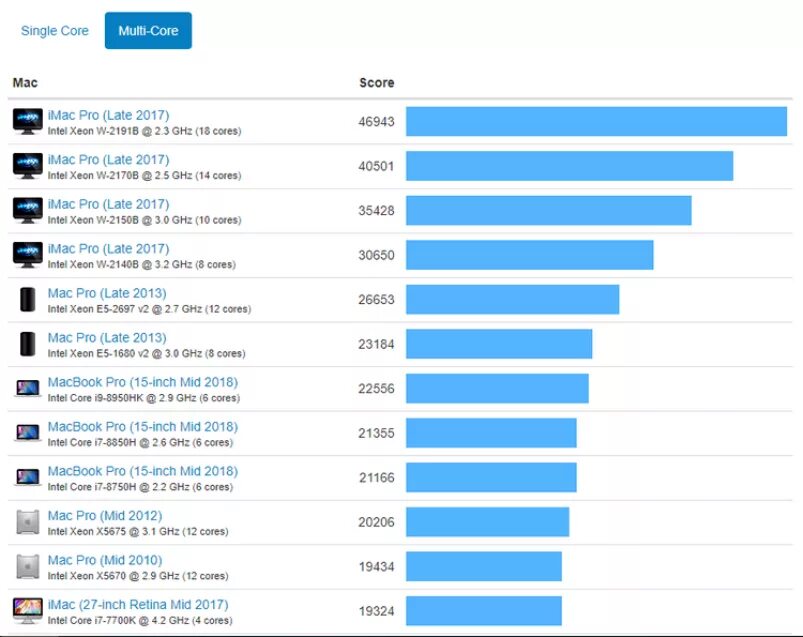Click iMac Pro icon in W-2140B row
This screenshot has width=803, height=637.
pyautogui.click(x=28, y=255)
